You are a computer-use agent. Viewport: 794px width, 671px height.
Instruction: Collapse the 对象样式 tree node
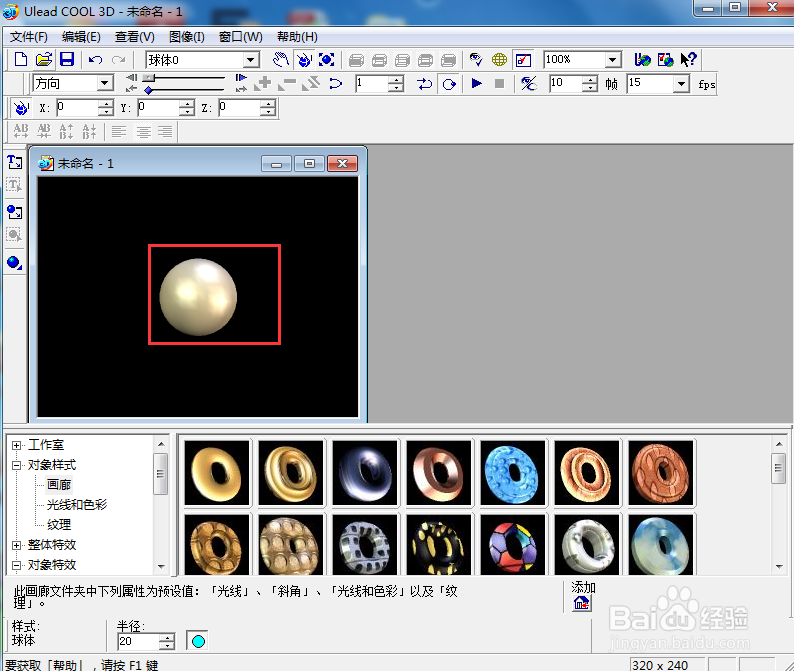click(x=17, y=465)
